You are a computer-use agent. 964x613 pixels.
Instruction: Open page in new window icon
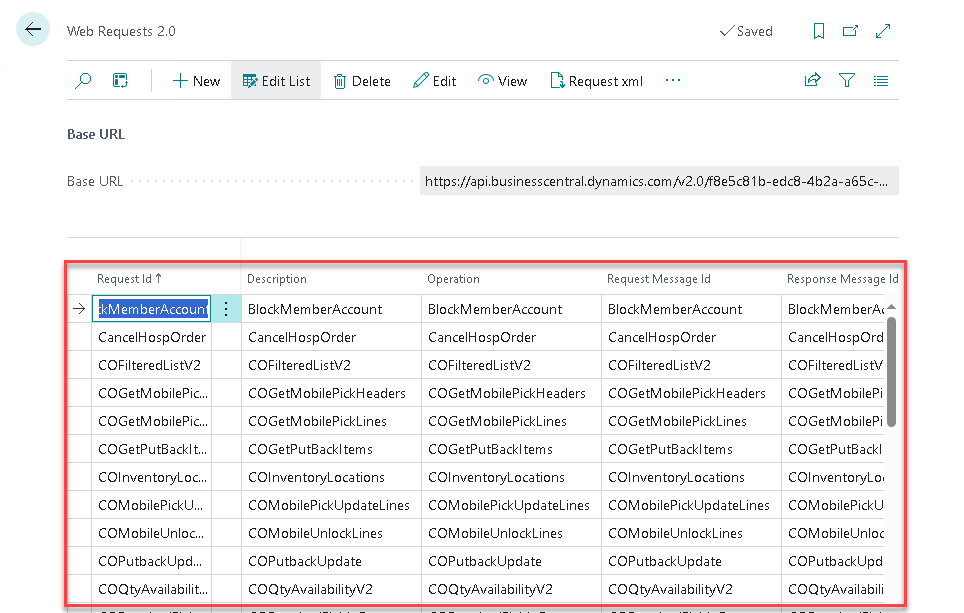click(x=850, y=31)
